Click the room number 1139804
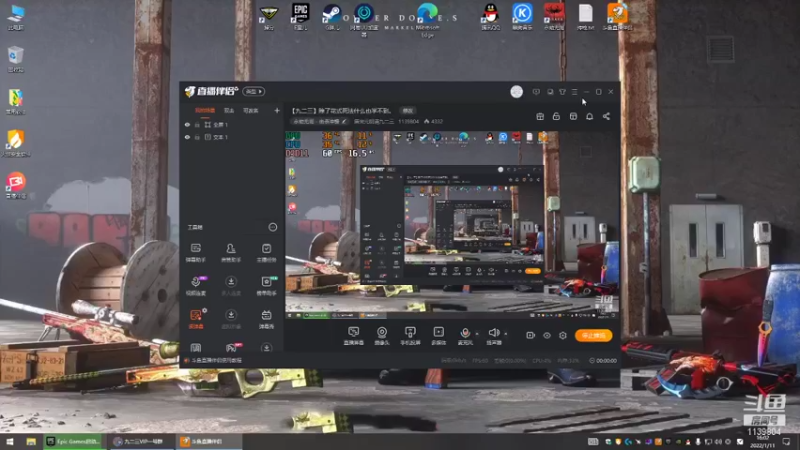Screen dimensions: 800x450 [408, 121]
